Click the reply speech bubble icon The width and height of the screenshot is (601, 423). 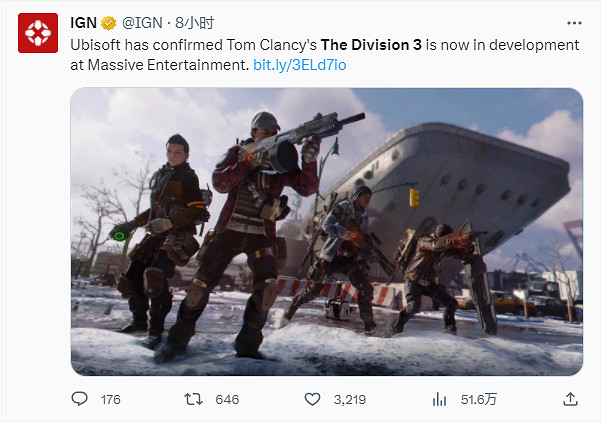(x=80, y=399)
